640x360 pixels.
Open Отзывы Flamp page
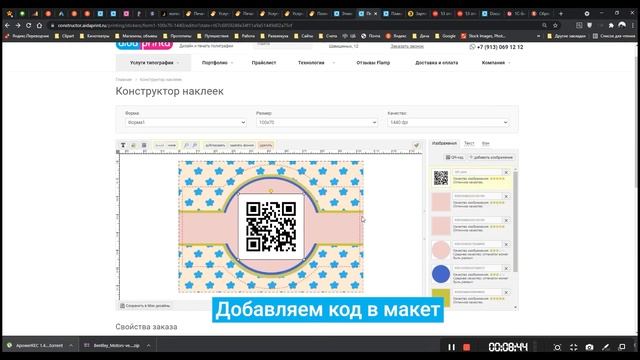(x=373, y=63)
